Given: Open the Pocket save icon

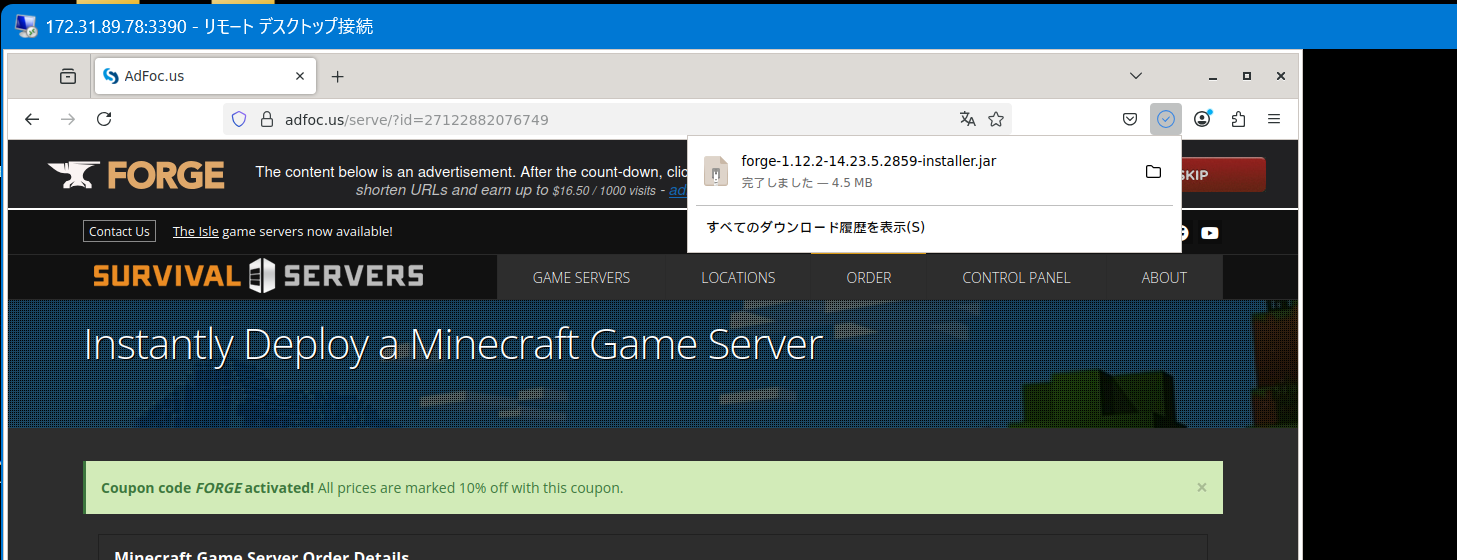Looking at the screenshot, I should (x=1129, y=119).
